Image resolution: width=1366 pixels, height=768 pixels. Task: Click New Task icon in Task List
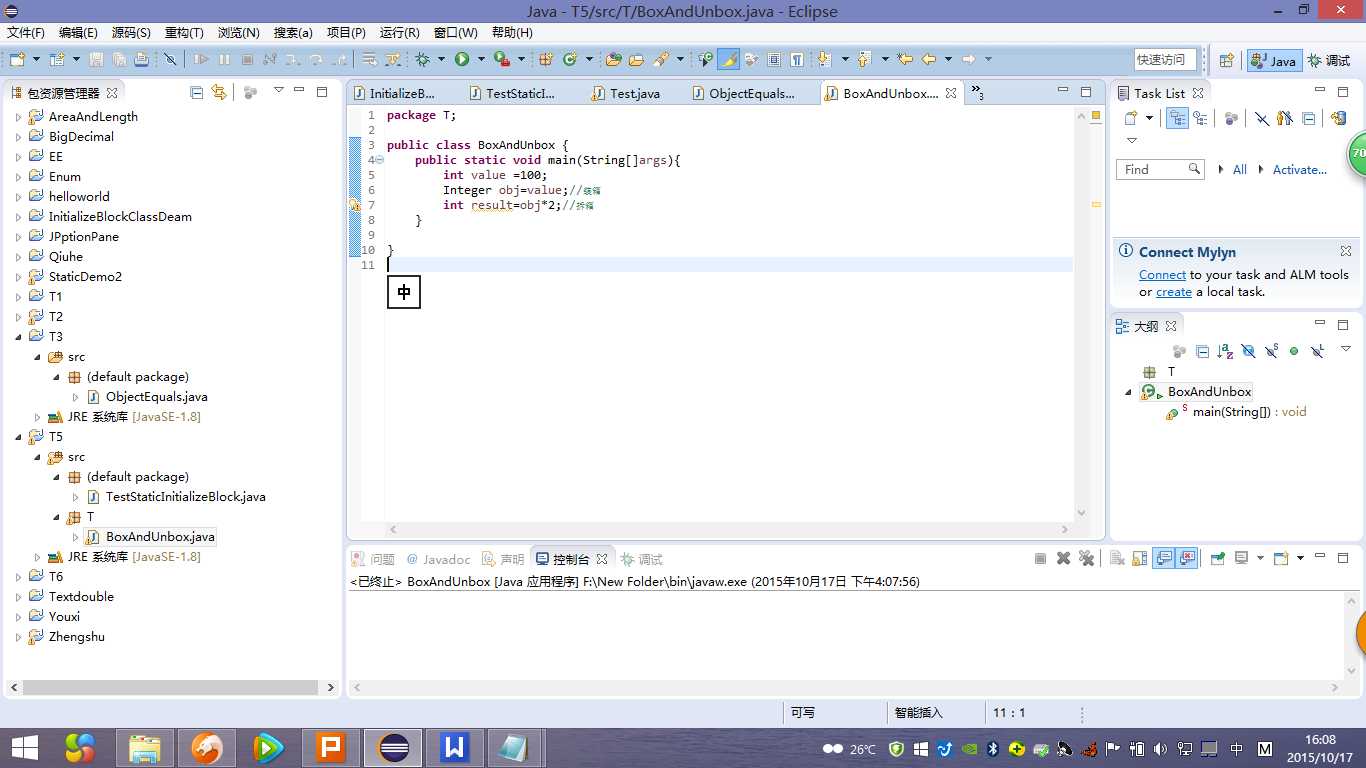point(1131,118)
